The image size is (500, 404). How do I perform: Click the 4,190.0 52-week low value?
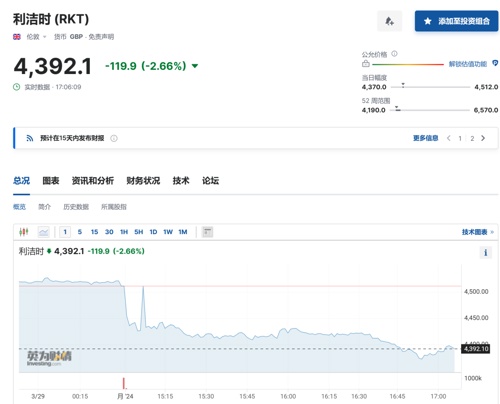374,110
